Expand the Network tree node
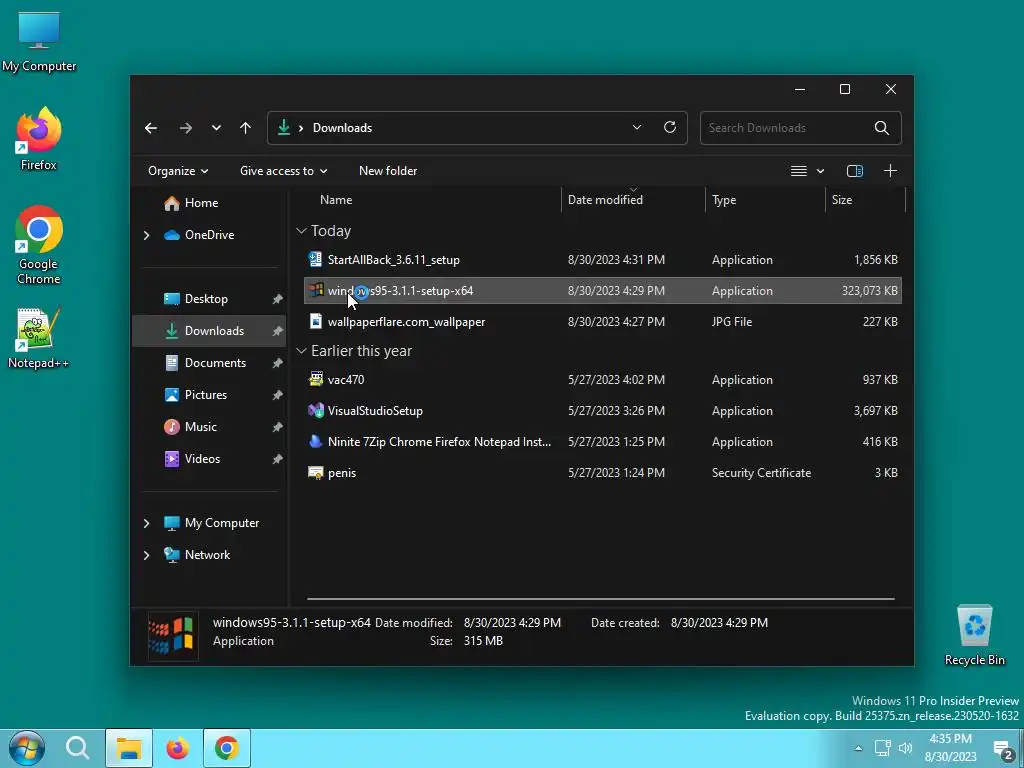 146,555
